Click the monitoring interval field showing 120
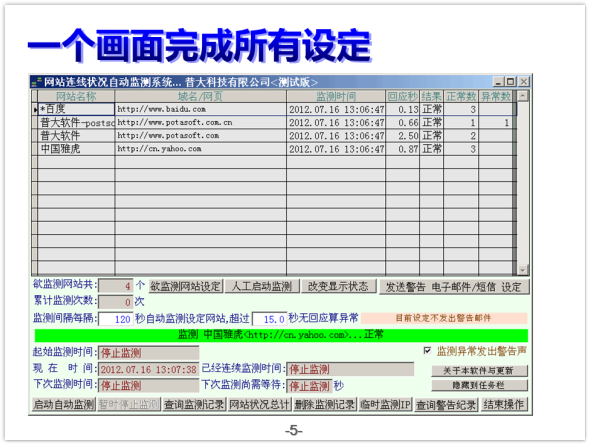590x445 pixels. coord(116,319)
